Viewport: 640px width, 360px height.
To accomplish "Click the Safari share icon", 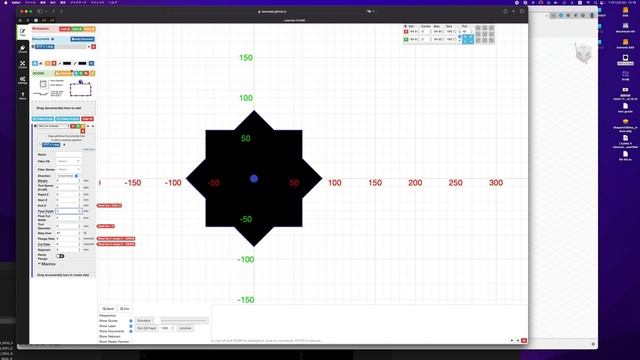I will click(x=505, y=11).
